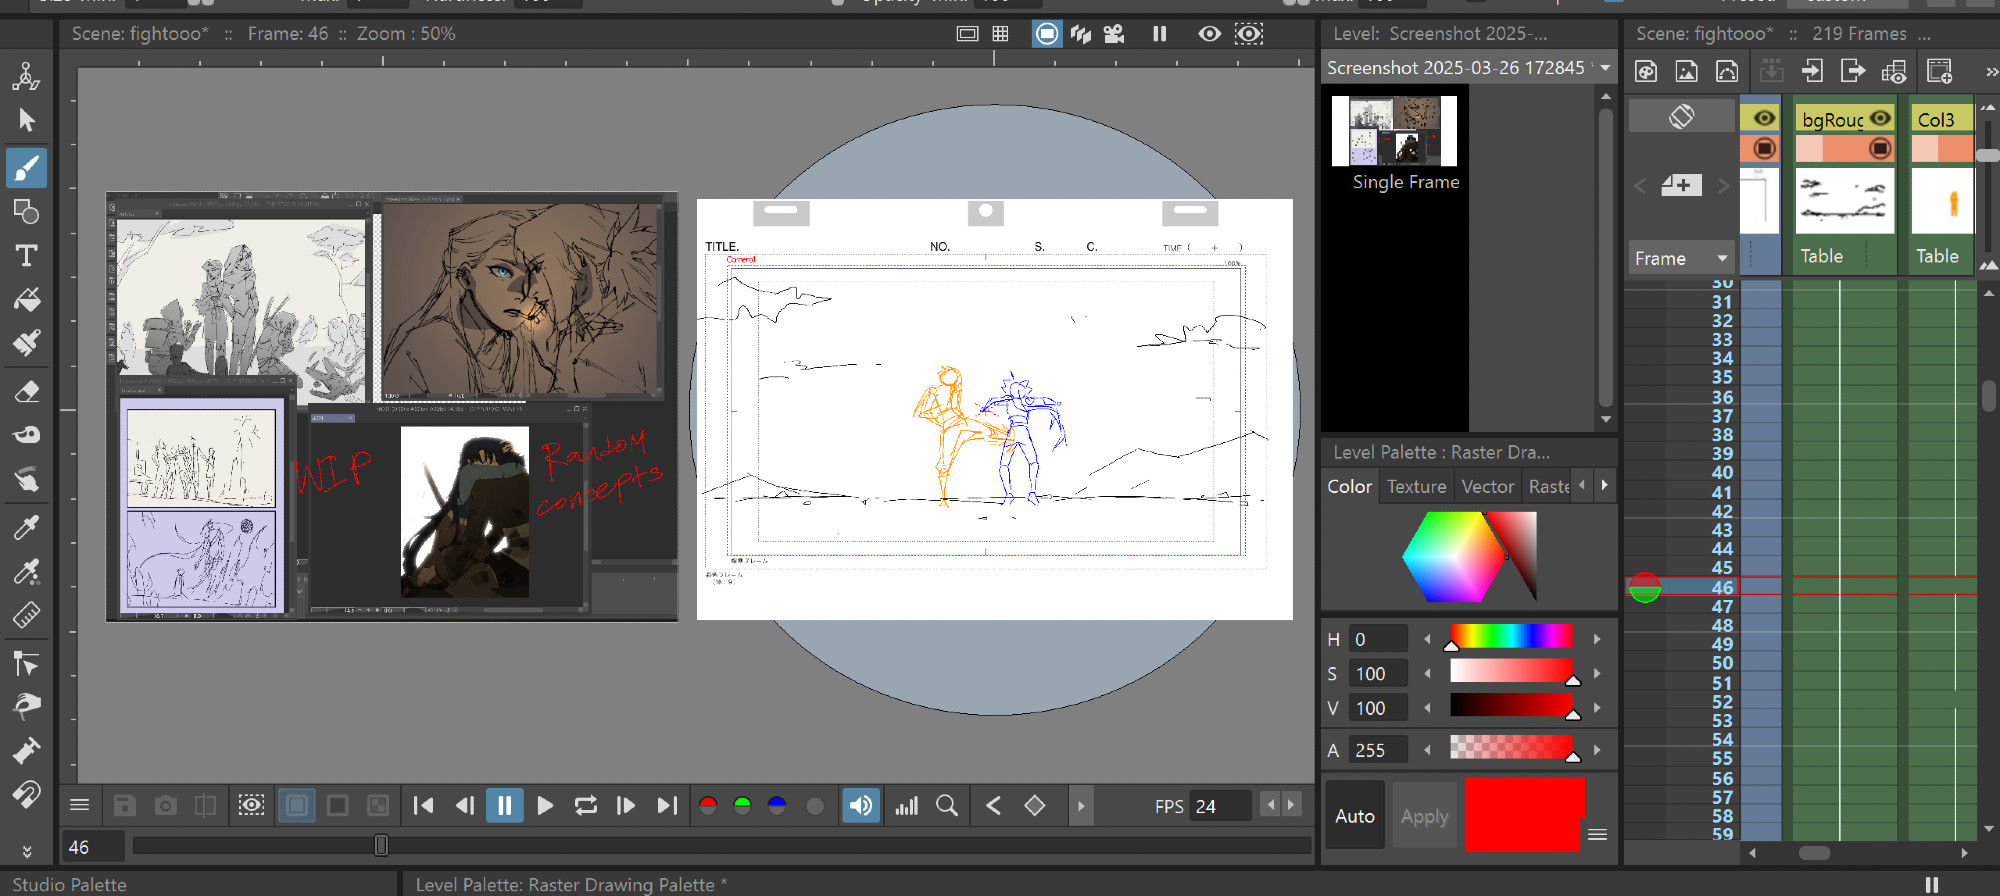Select the Selection arrow tool
2000x896 pixels.
[x=26, y=121]
